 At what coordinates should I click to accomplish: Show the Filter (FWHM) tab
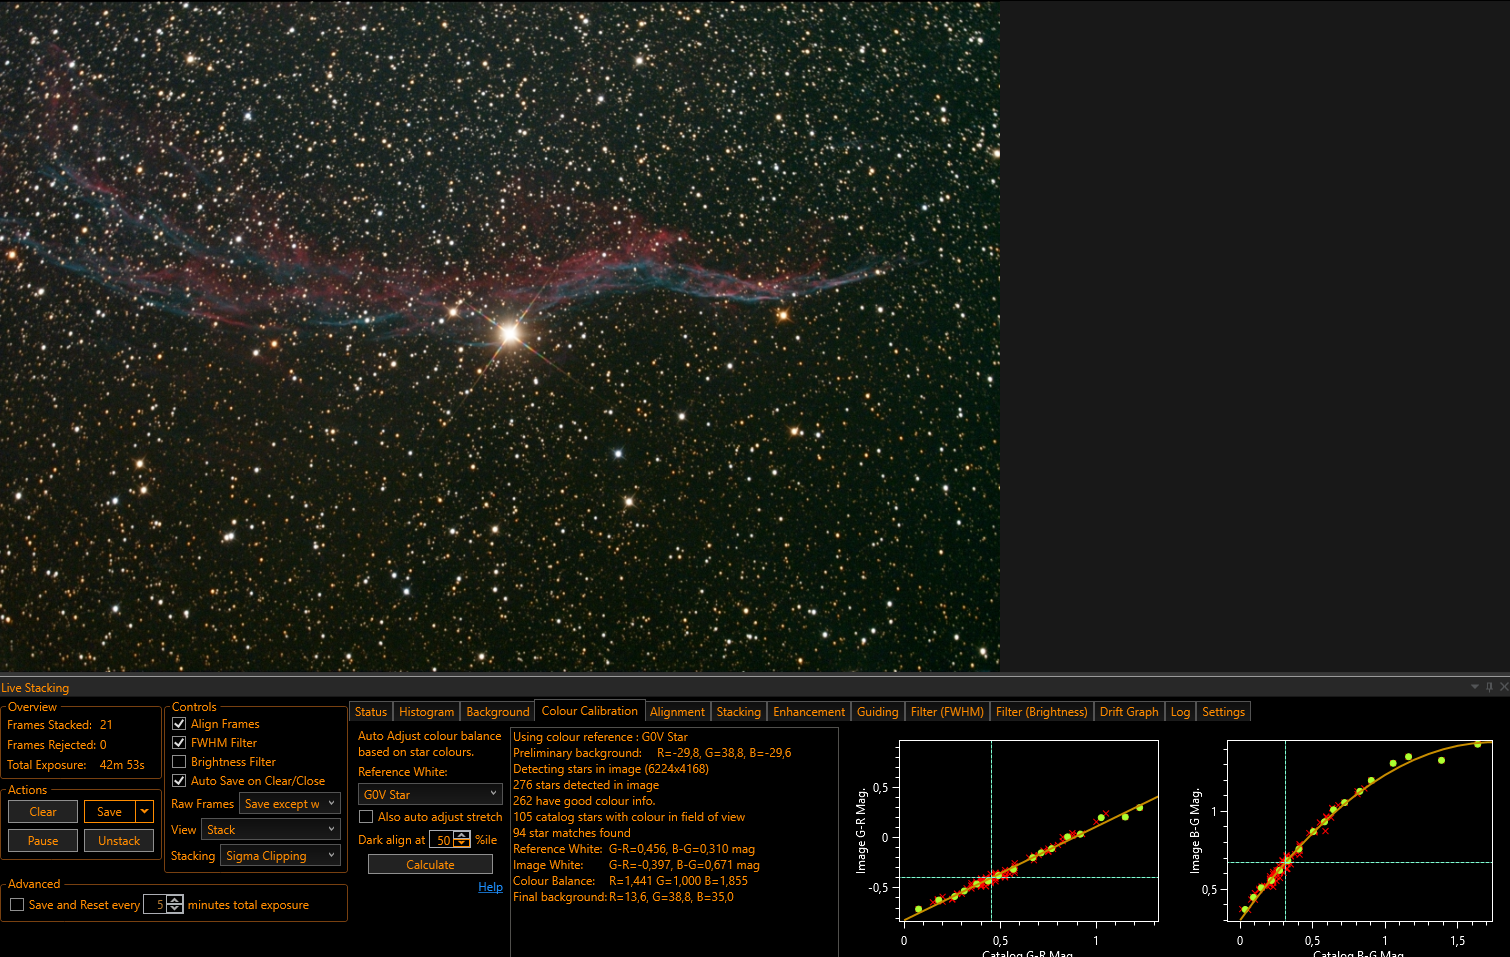coord(947,712)
